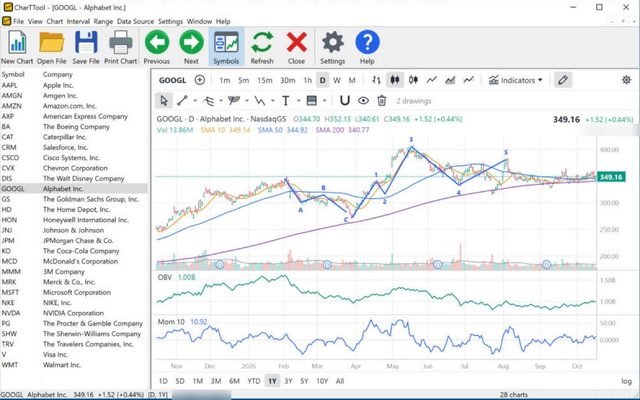The width and height of the screenshot is (640, 400).
Task: Open a file with Open File icon
Action: click(x=51, y=47)
